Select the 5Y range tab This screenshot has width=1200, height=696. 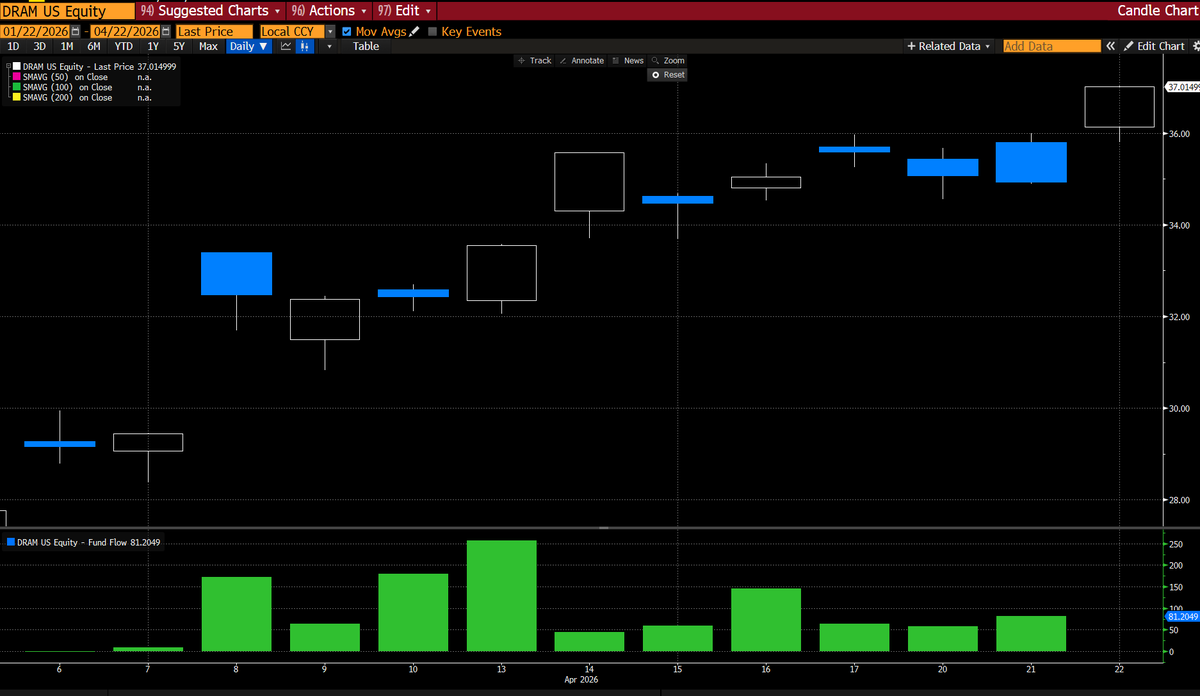(179, 46)
